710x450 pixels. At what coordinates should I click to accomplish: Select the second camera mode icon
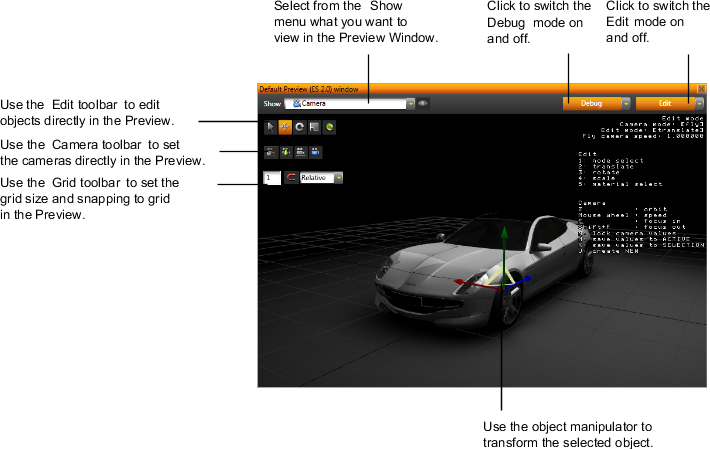coord(285,153)
